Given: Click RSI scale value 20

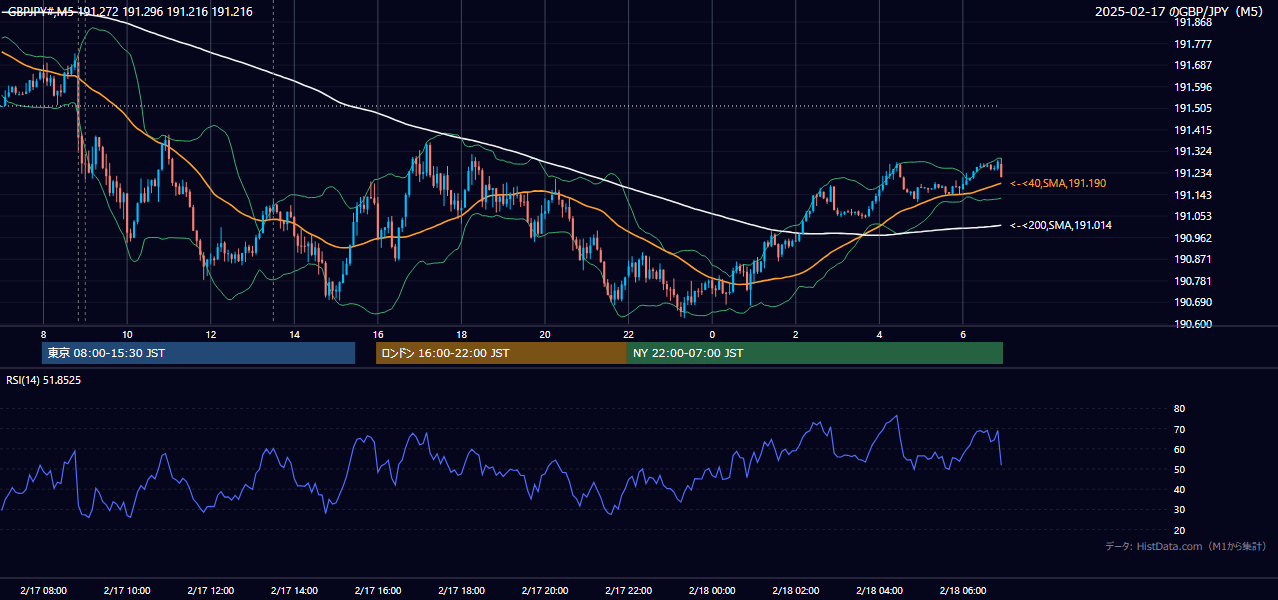Looking at the screenshot, I should 1180,530.
